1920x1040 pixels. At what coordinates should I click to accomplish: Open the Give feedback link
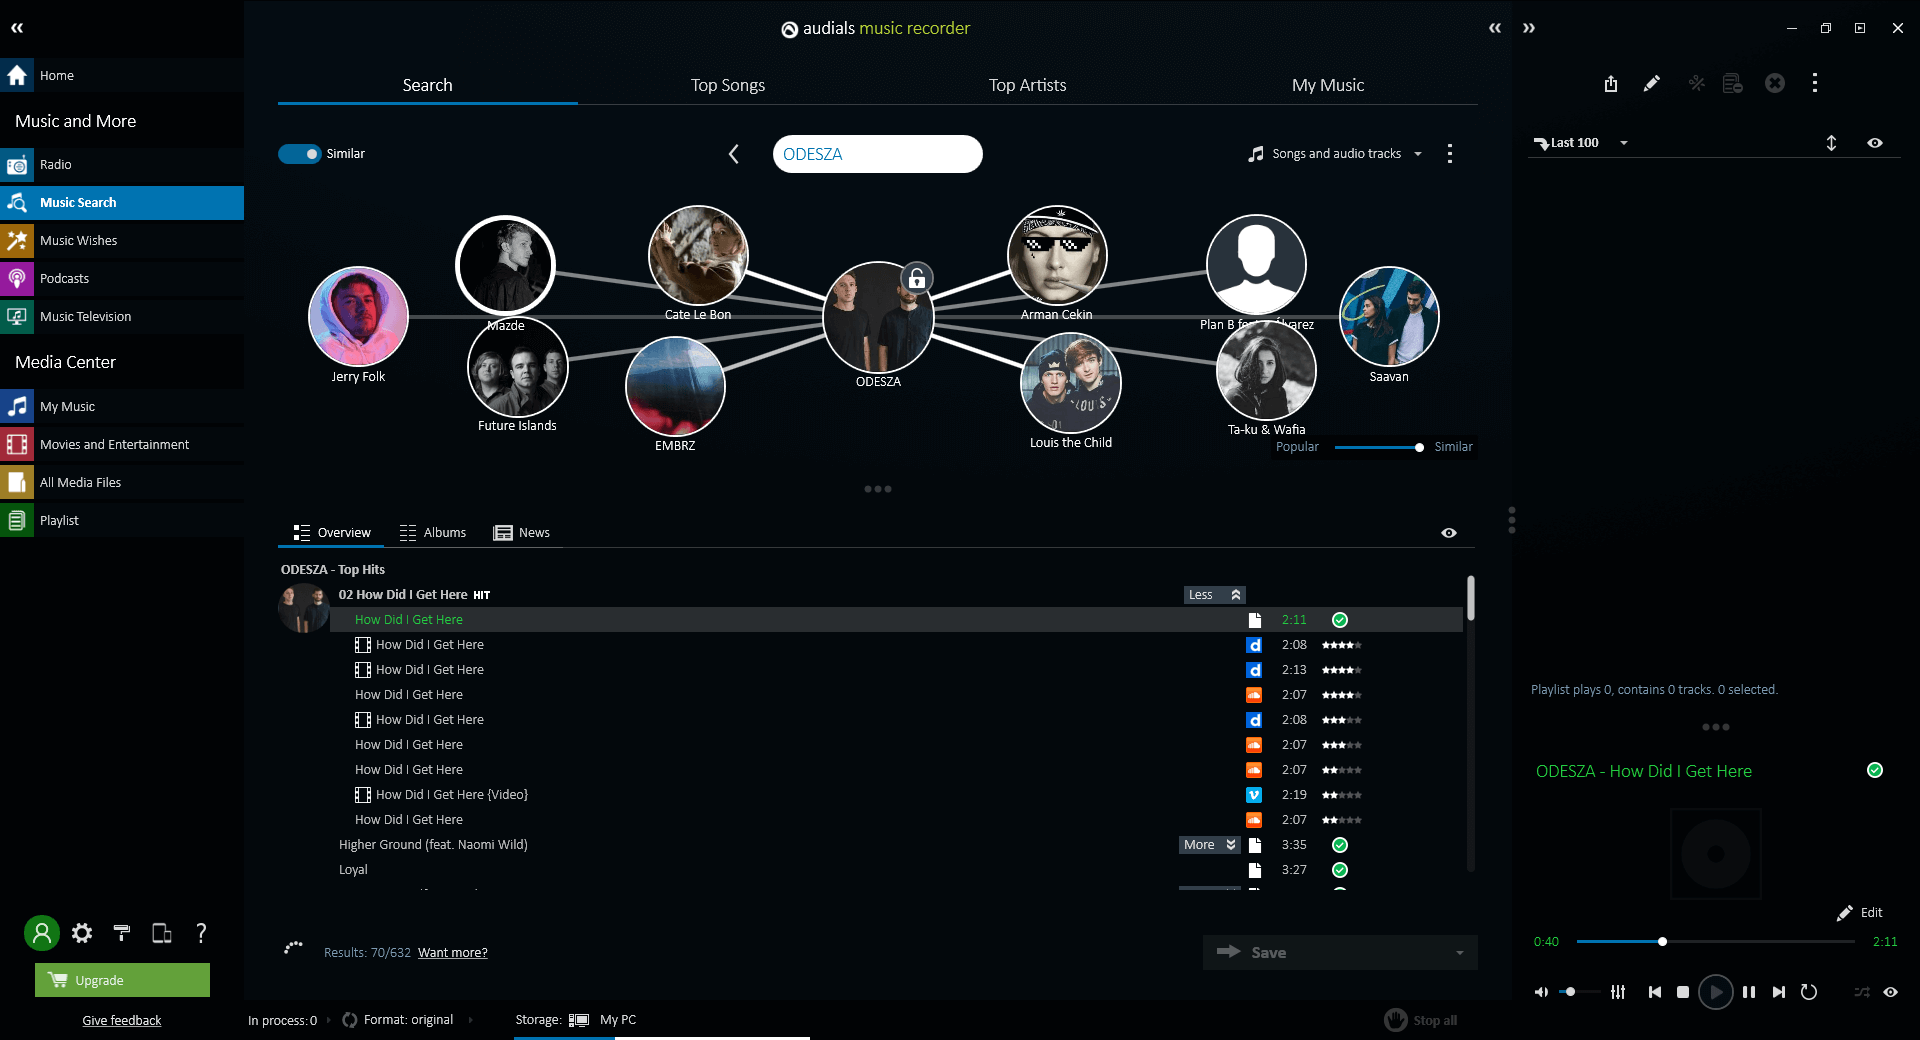122,1020
